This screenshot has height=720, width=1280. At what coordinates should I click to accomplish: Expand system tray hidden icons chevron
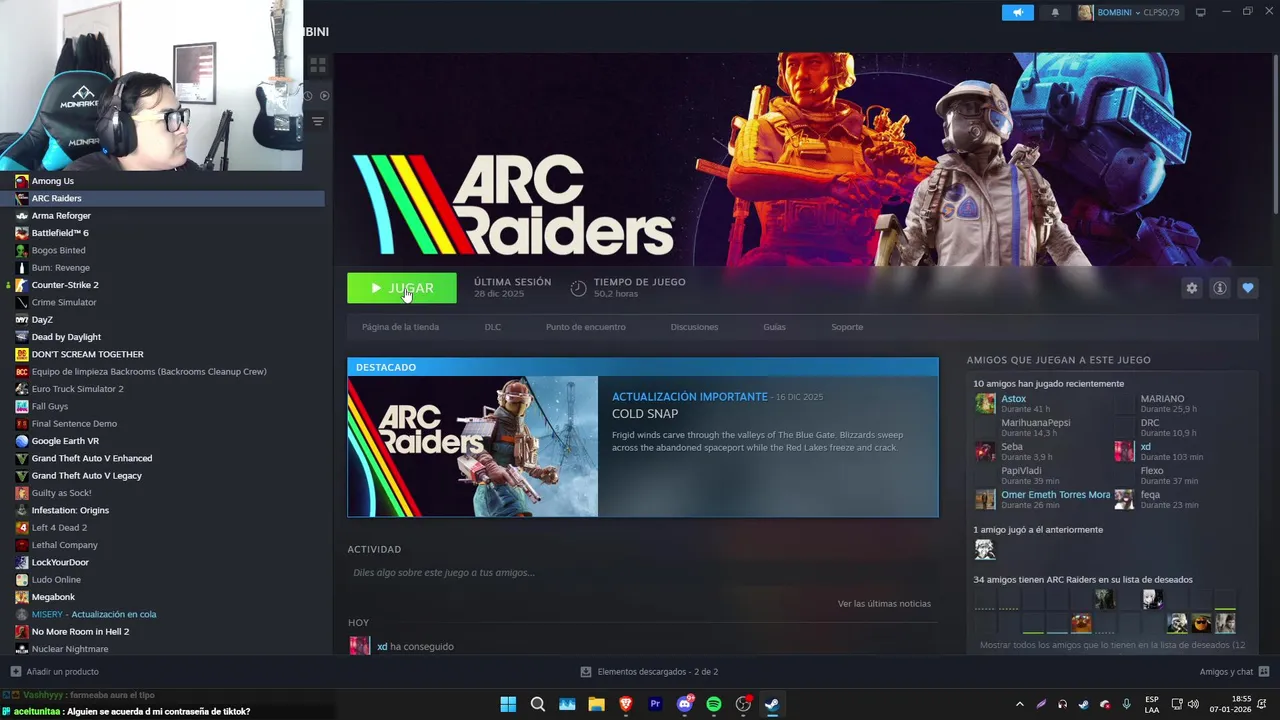[x=1019, y=704]
